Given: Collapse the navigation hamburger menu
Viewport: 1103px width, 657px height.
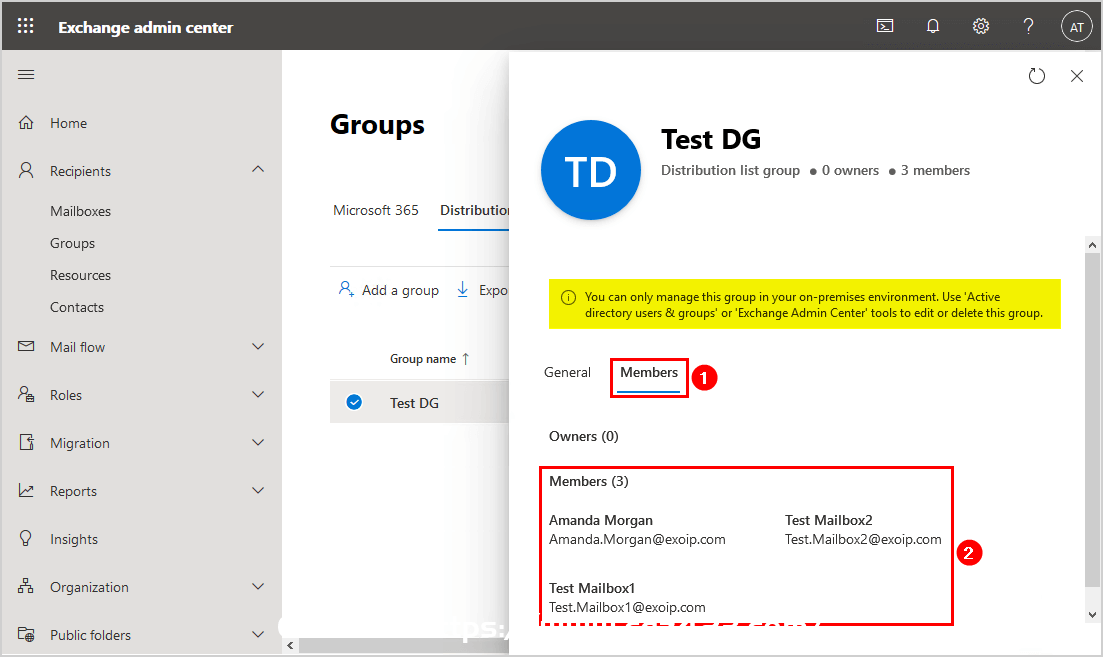Looking at the screenshot, I should point(26,75).
